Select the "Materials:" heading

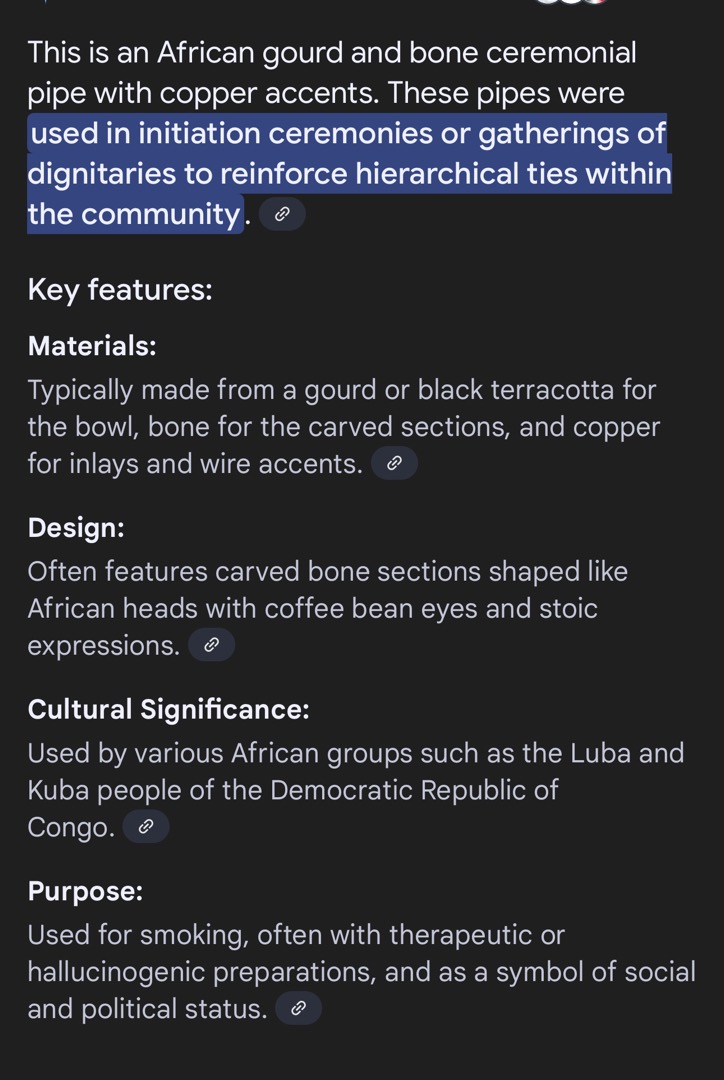pyautogui.click(x=92, y=346)
